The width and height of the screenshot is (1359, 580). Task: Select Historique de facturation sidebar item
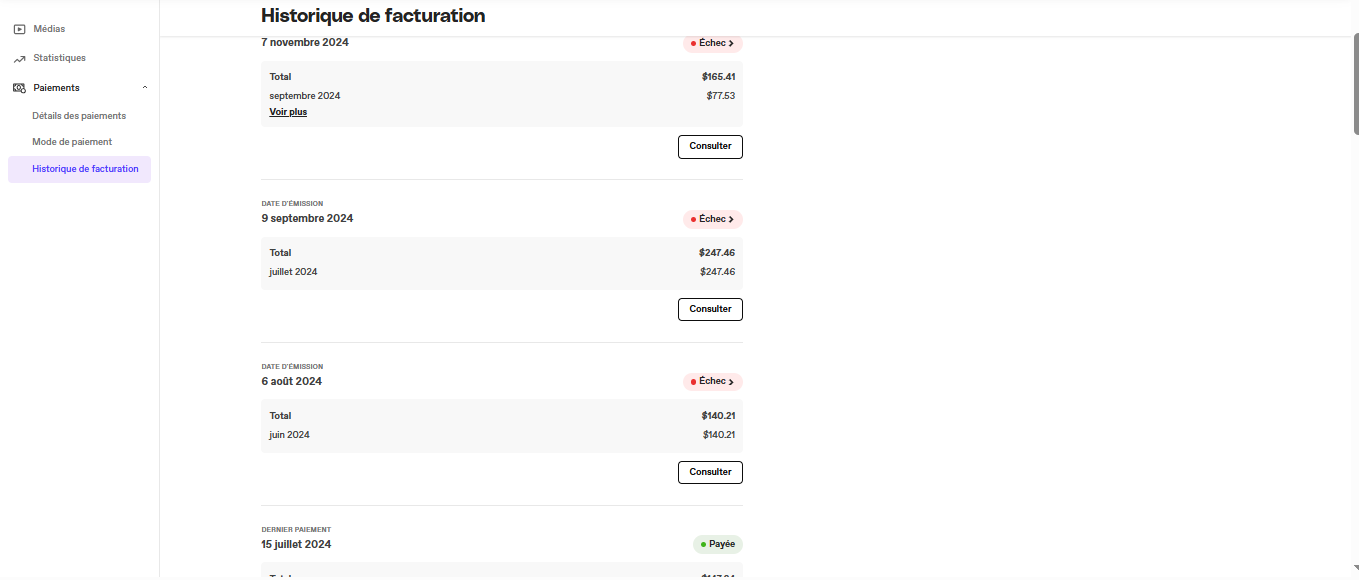(x=79, y=169)
